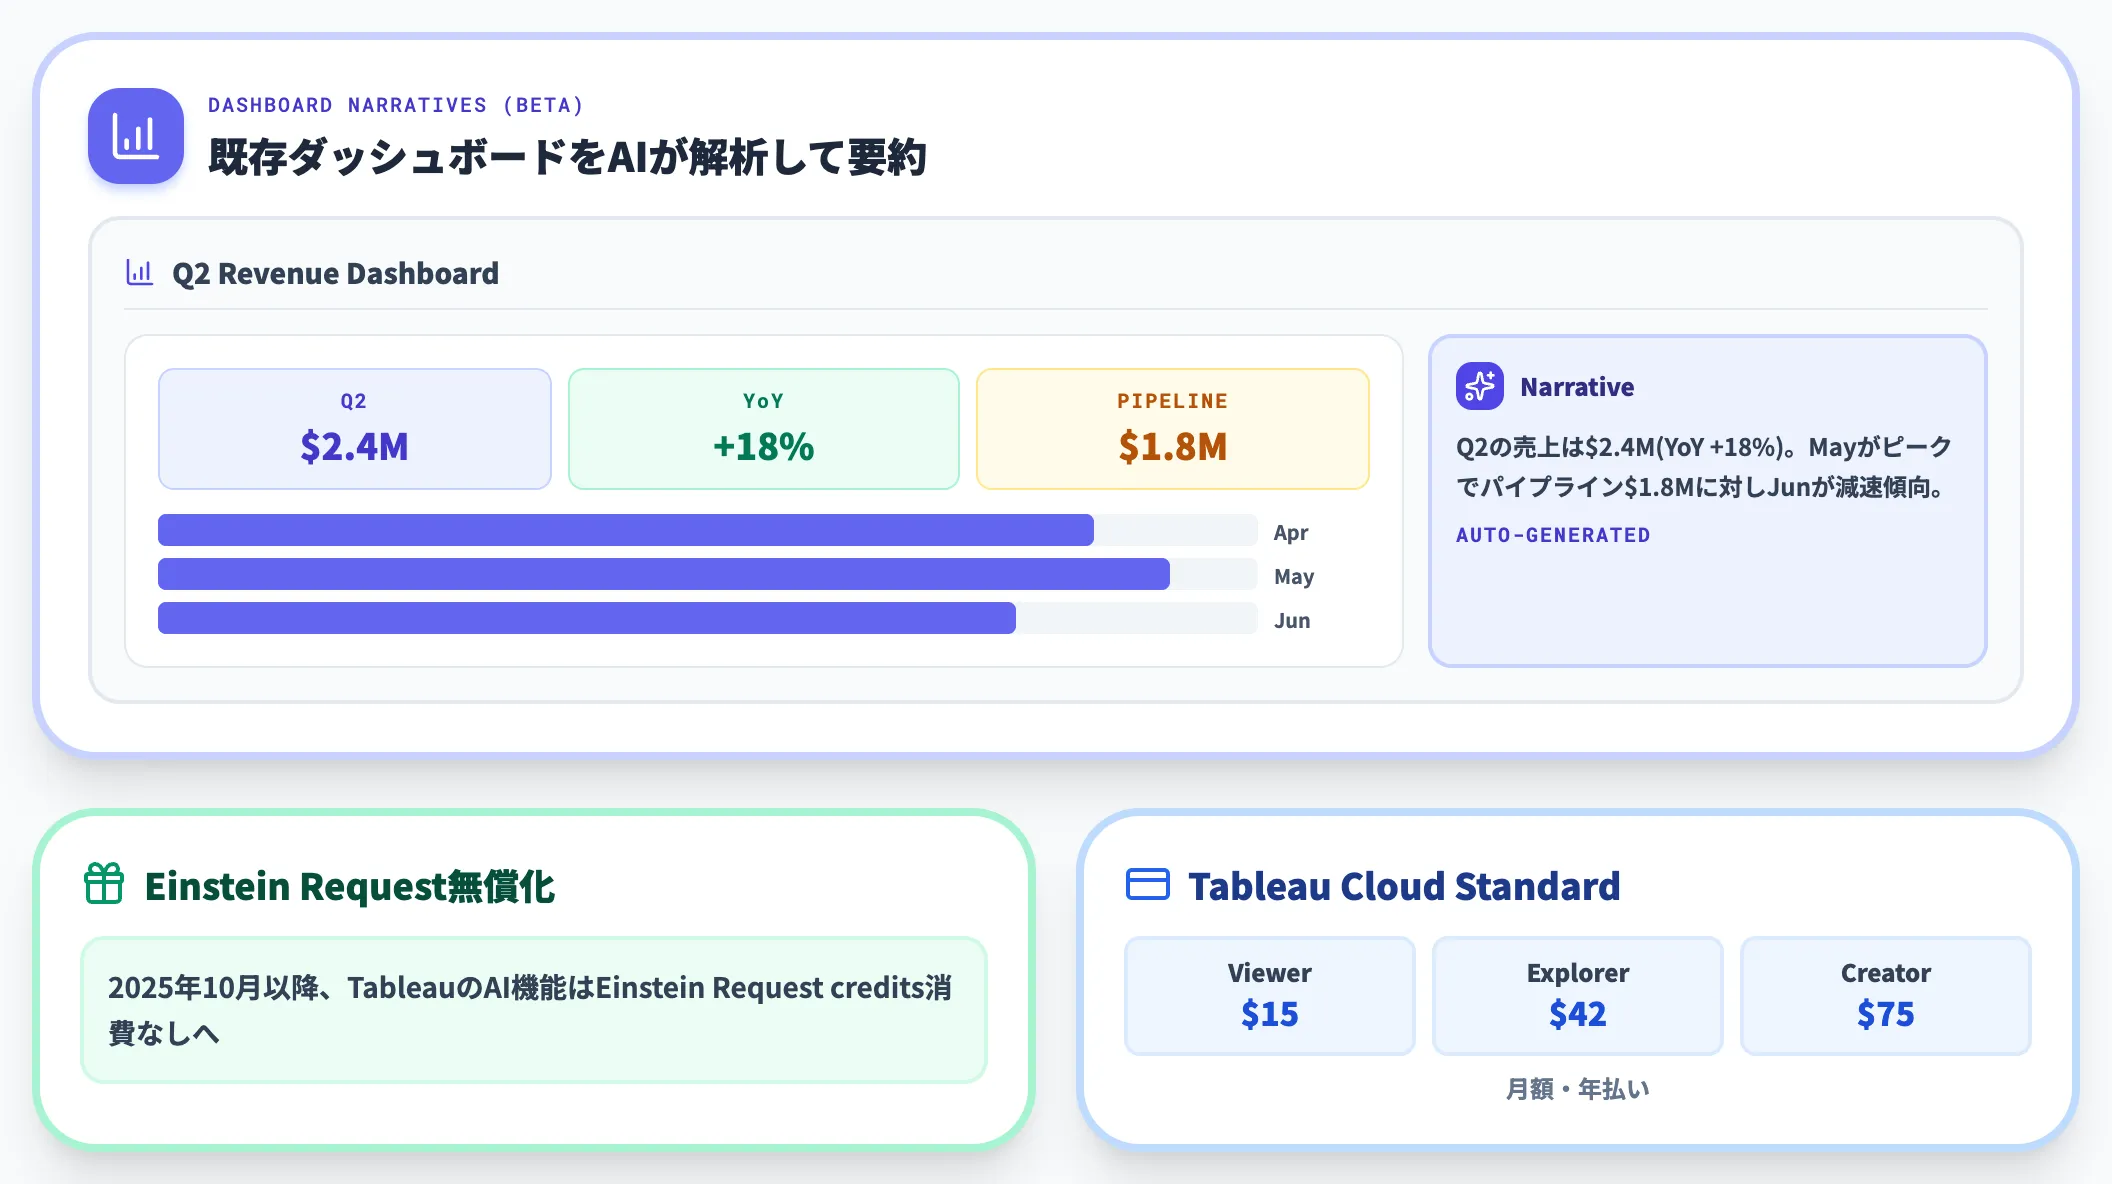Click the Apr revenue bar
Viewport: 2112px width, 1184px height.
point(626,530)
